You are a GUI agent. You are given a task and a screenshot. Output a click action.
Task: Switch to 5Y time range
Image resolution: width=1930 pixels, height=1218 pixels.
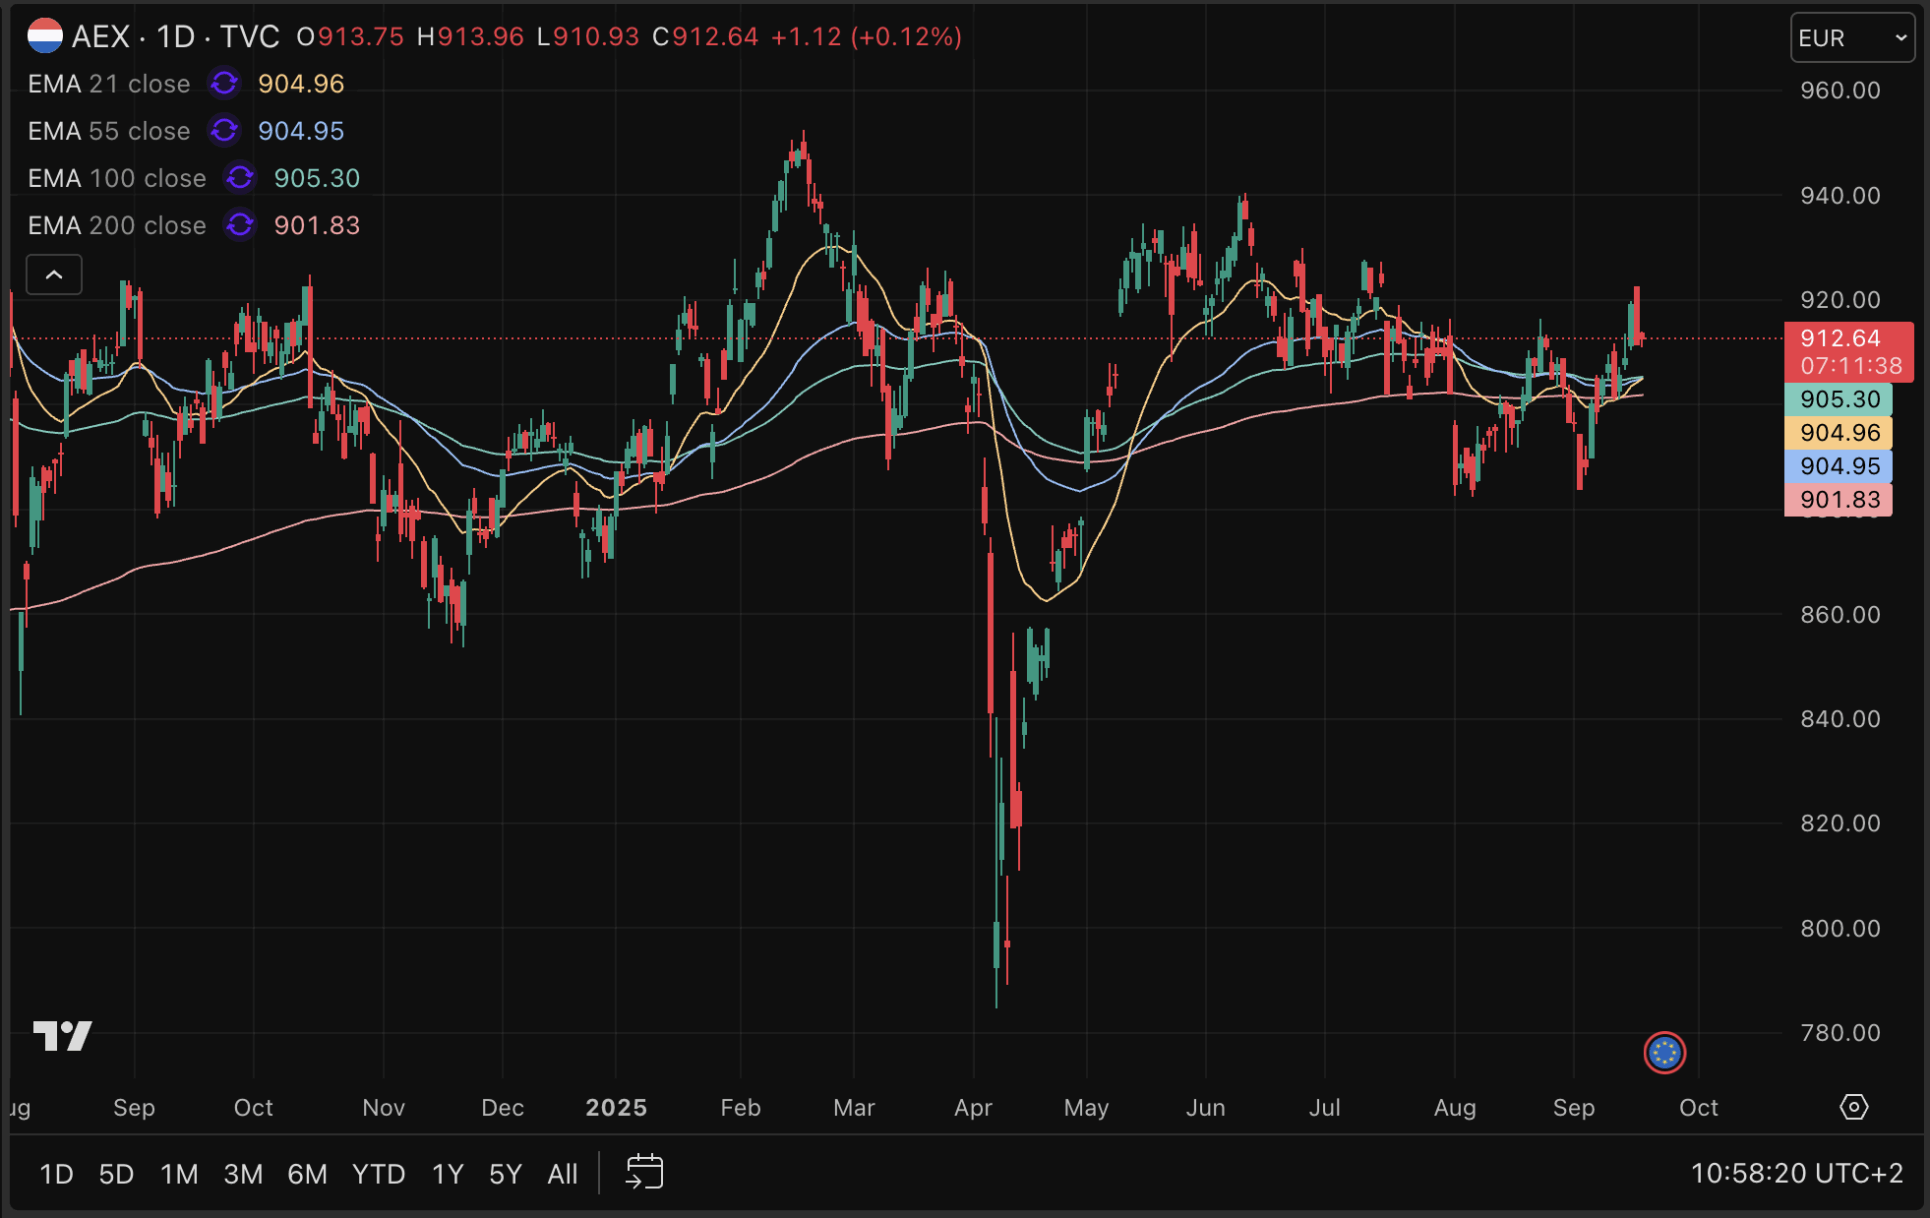coord(505,1173)
